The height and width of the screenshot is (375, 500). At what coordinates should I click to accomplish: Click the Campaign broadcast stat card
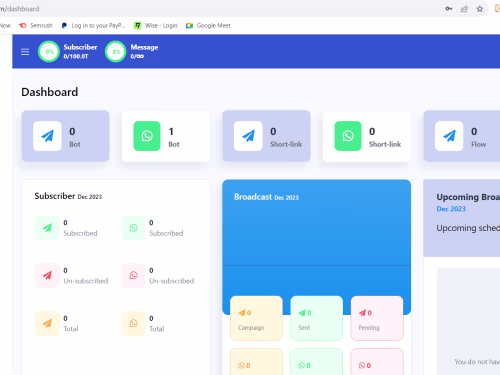click(x=256, y=318)
